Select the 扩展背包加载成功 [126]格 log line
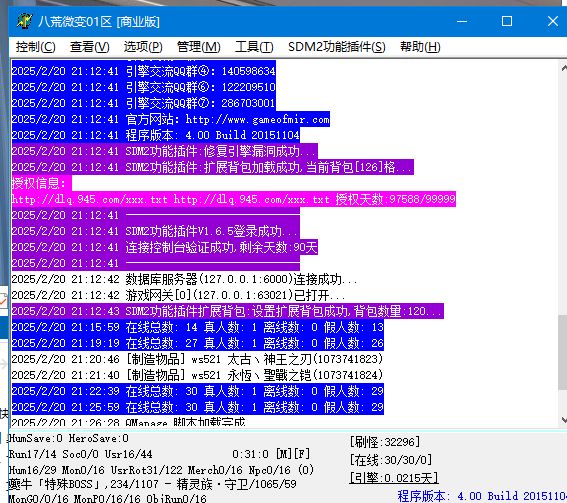567x503 pixels. [x=213, y=167]
